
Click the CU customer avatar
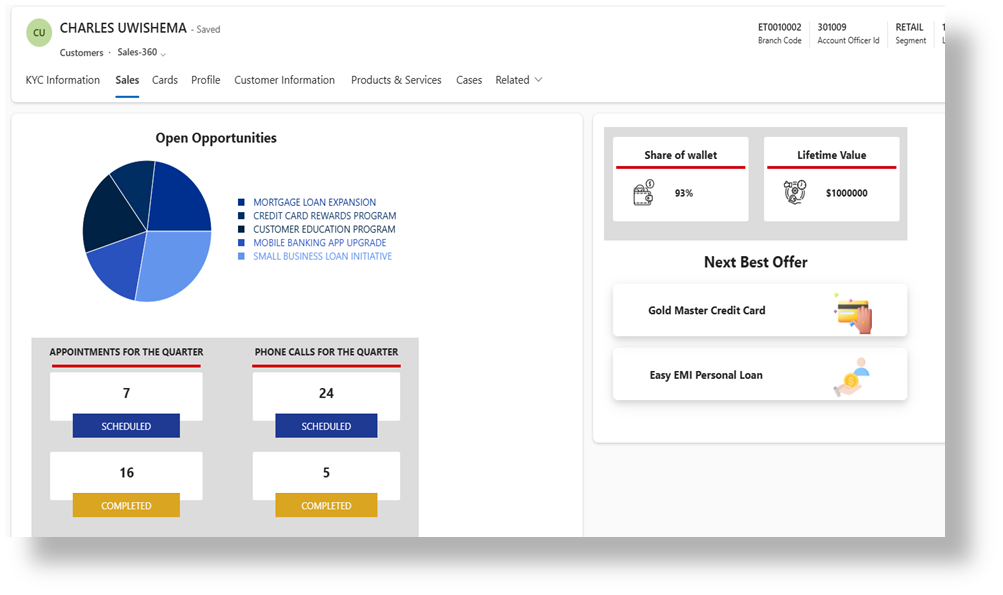pos(38,32)
